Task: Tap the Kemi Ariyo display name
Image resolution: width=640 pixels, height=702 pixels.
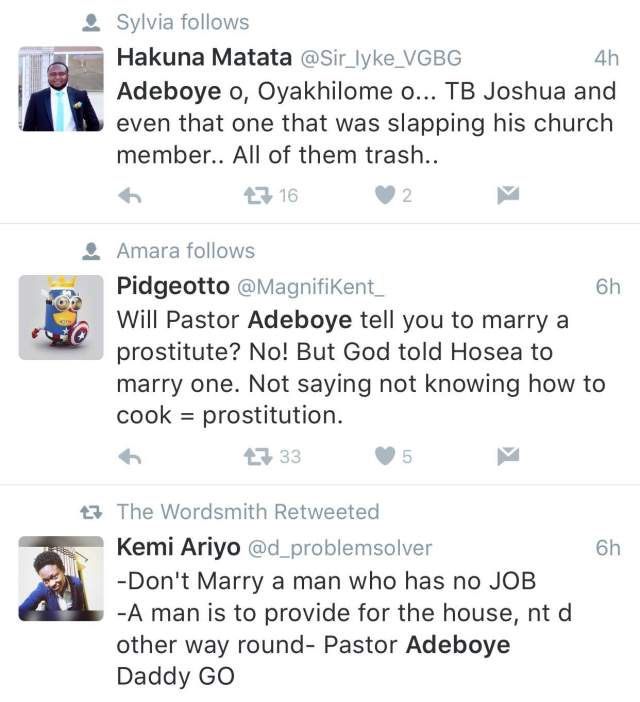Action: click(178, 547)
